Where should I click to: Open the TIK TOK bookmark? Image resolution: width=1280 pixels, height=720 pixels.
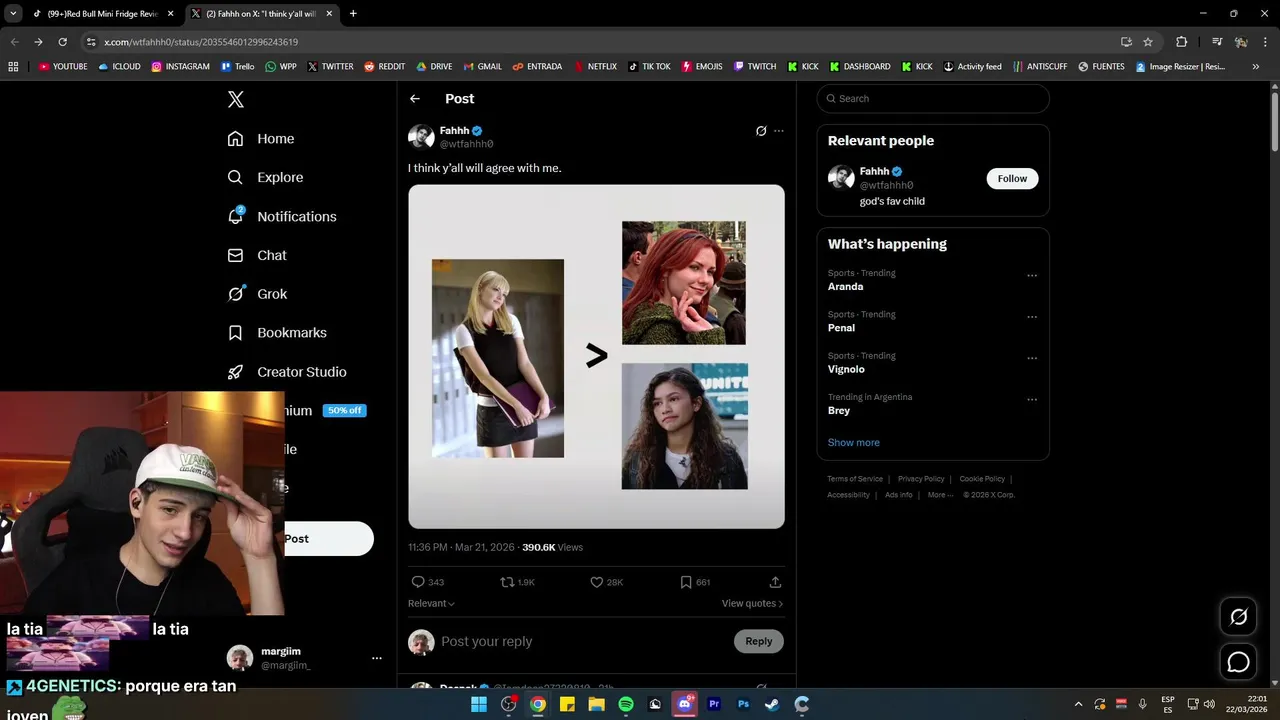coord(649,67)
